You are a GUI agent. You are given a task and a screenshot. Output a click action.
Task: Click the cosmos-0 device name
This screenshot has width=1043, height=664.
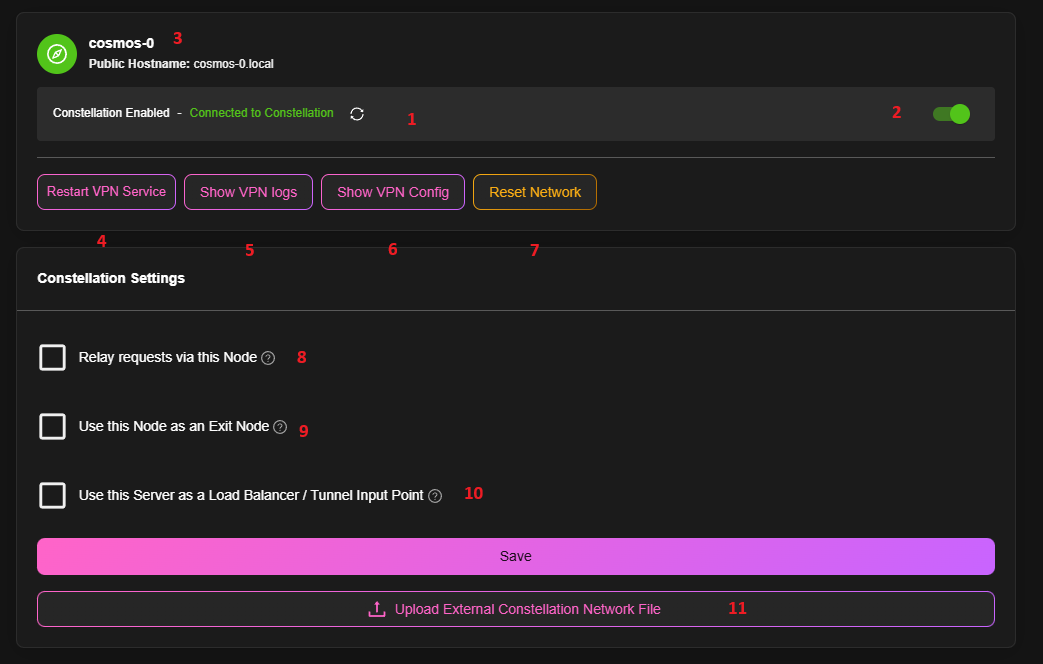coord(121,44)
